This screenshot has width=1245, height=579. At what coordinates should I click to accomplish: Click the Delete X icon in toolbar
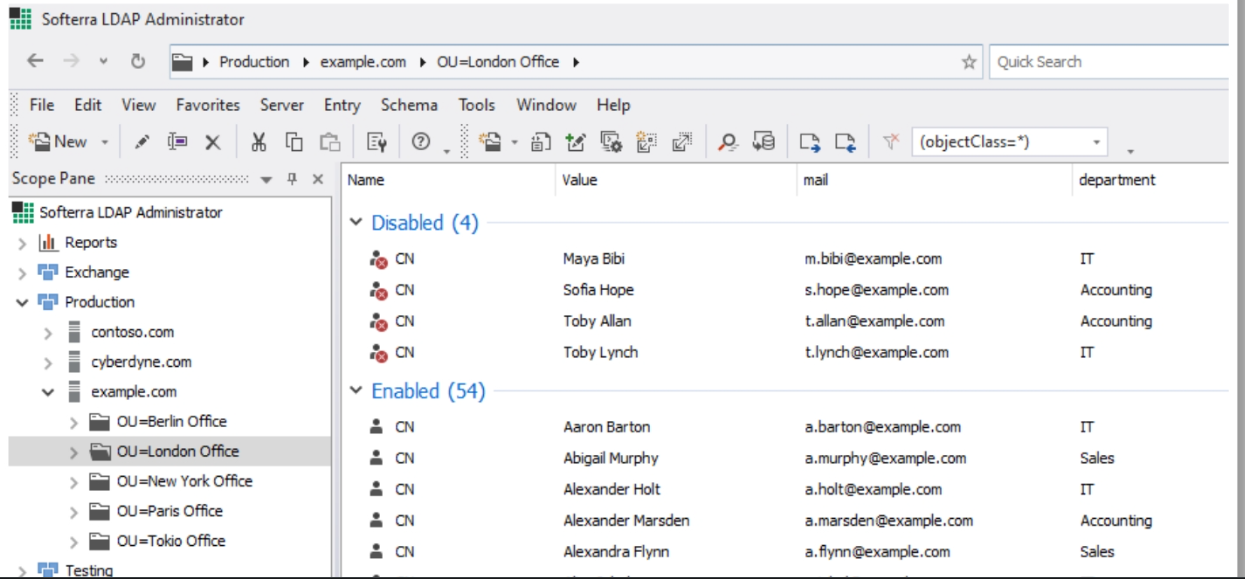213,142
